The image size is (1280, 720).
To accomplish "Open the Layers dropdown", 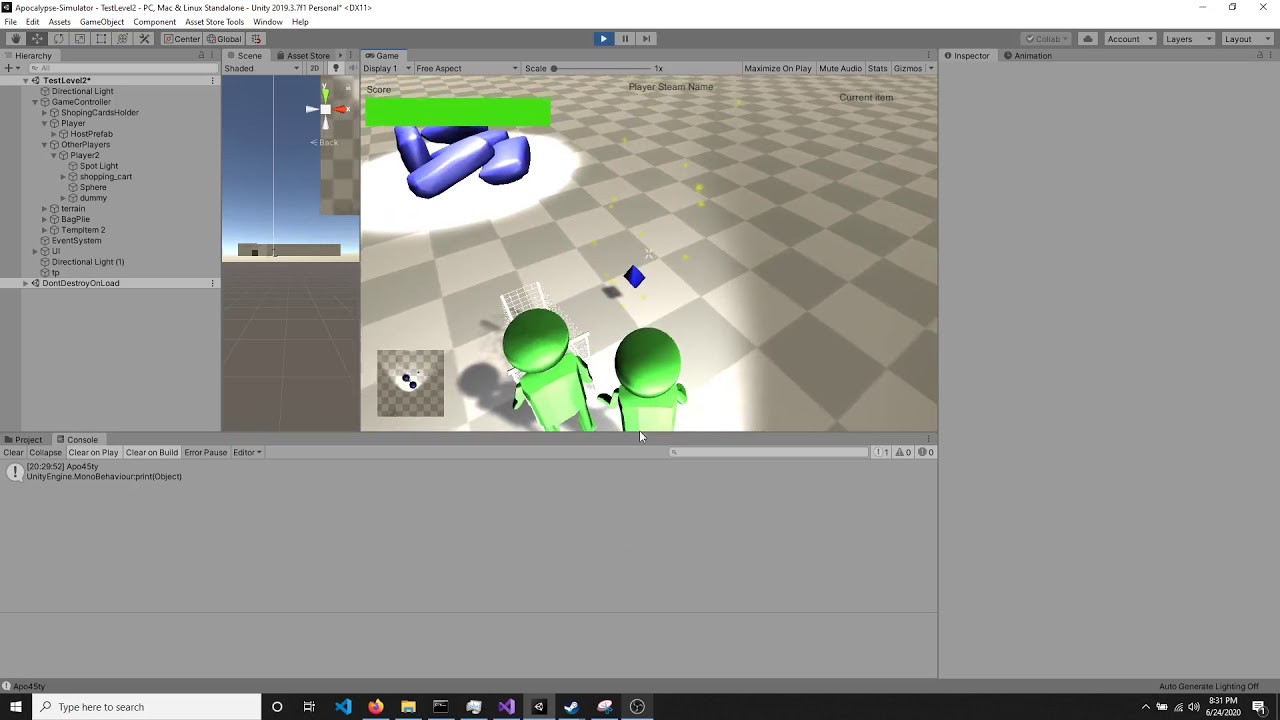I will coord(1188,39).
